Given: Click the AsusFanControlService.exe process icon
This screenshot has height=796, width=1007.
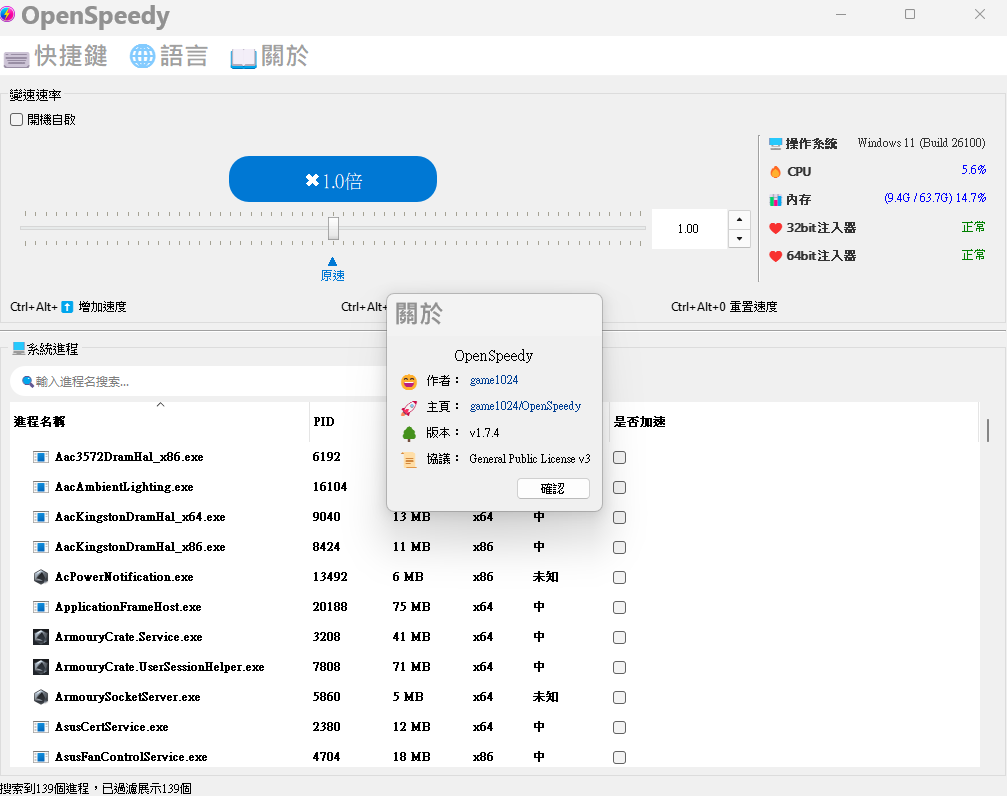Looking at the screenshot, I should 40,757.
